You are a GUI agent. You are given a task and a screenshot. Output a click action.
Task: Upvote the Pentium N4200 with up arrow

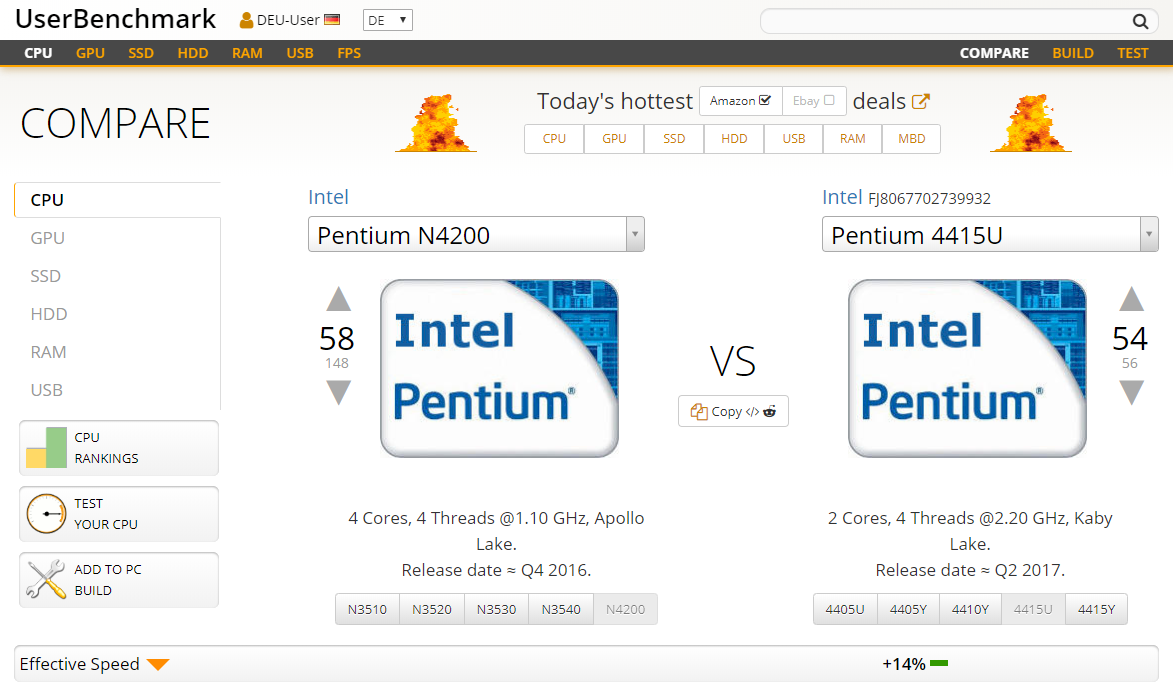338,299
